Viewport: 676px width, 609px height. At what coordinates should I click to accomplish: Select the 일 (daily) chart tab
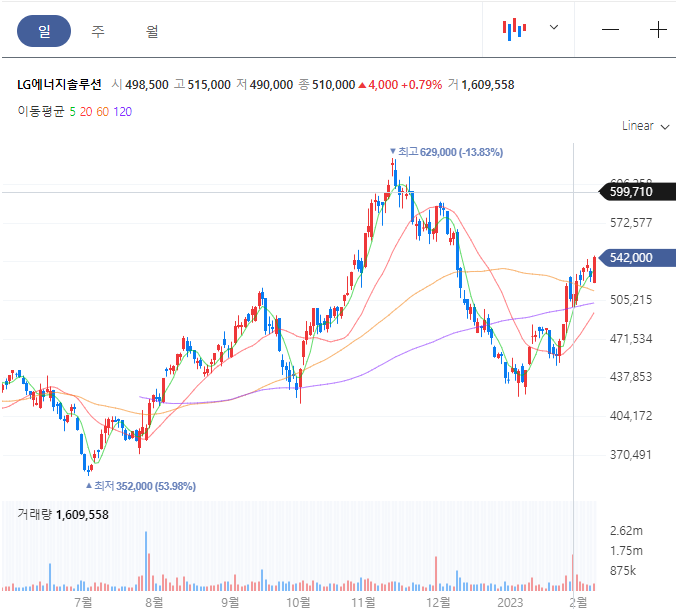(44, 31)
